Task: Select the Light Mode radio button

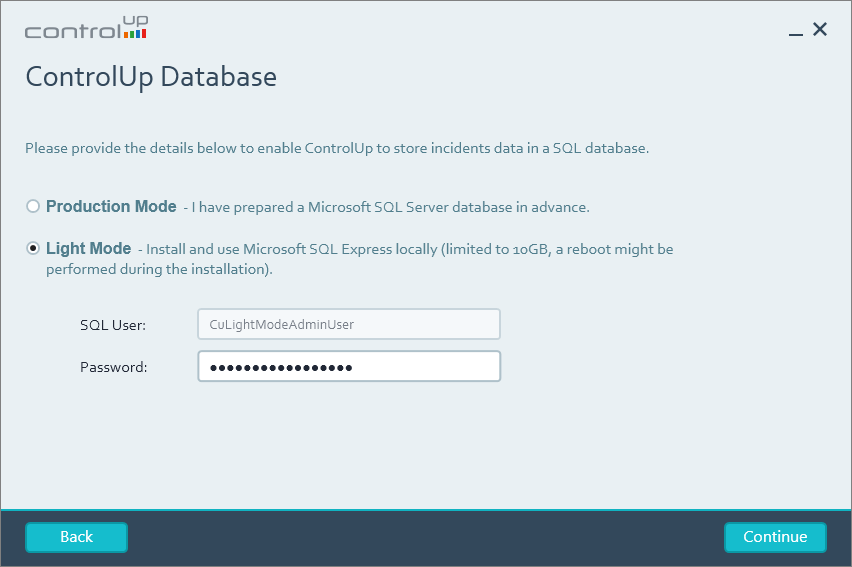Action: (33, 248)
